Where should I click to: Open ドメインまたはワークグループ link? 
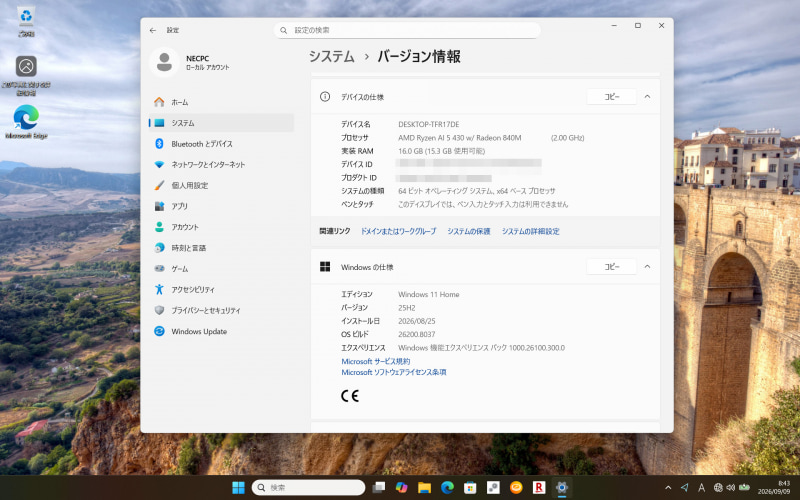coord(398,231)
